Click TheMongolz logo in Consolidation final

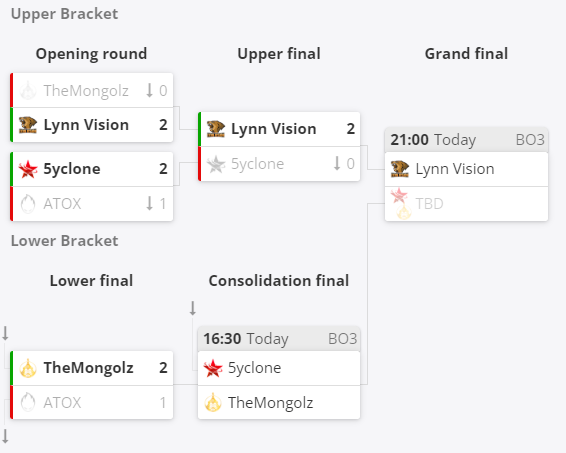[x=213, y=403]
